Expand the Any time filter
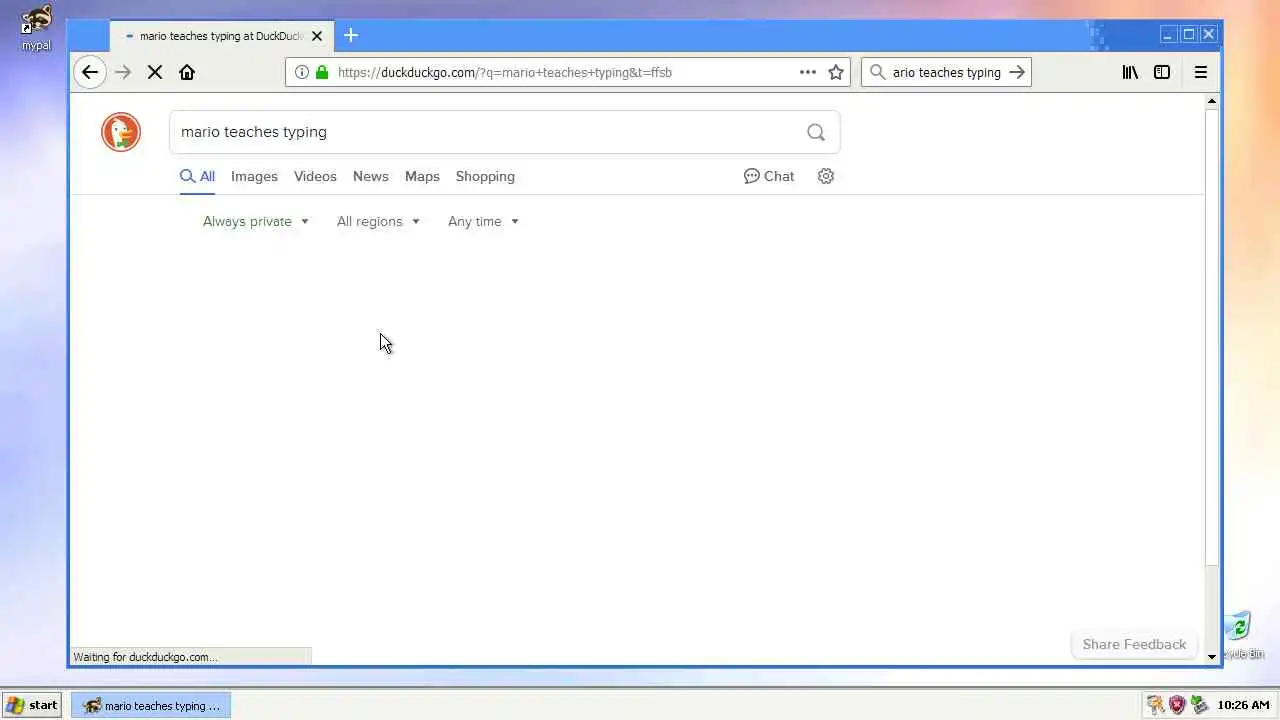The image size is (1280, 720). [x=484, y=221]
